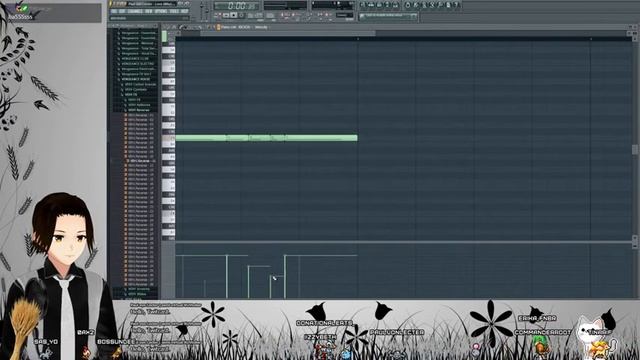The image size is (640, 360).
Task: Click the orange piano roll channel icon
Action: pyautogui.click(x=218, y=27)
